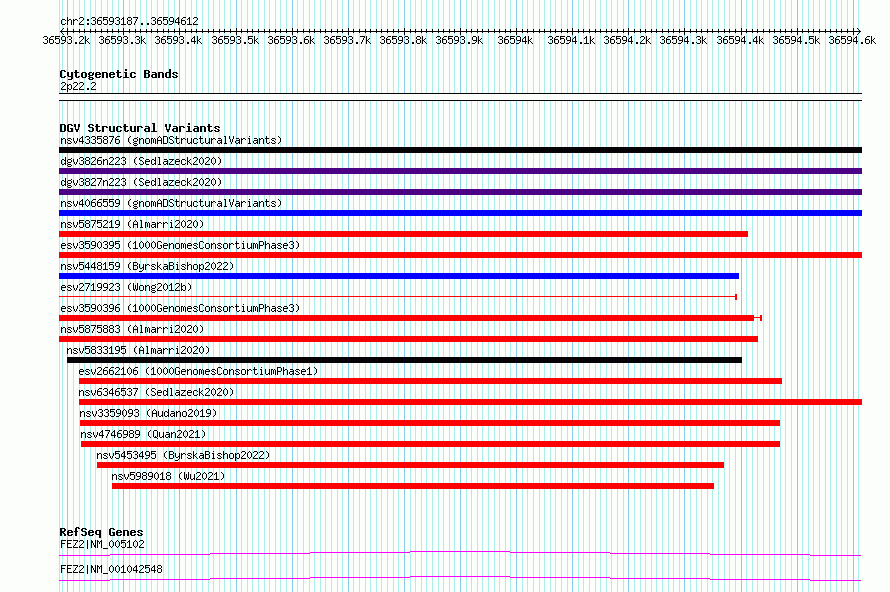Image resolution: width=890 pixels, height=592 pixels.
Task: Open nsv4066559 gnomAD variant label
Action: point(171,203)
